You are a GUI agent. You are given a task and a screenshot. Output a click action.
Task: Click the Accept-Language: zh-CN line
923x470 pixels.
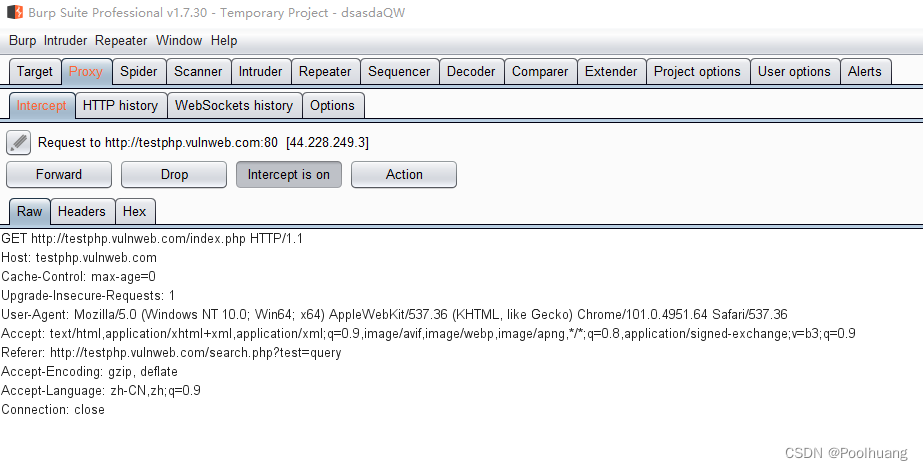[x=101, y=390]
